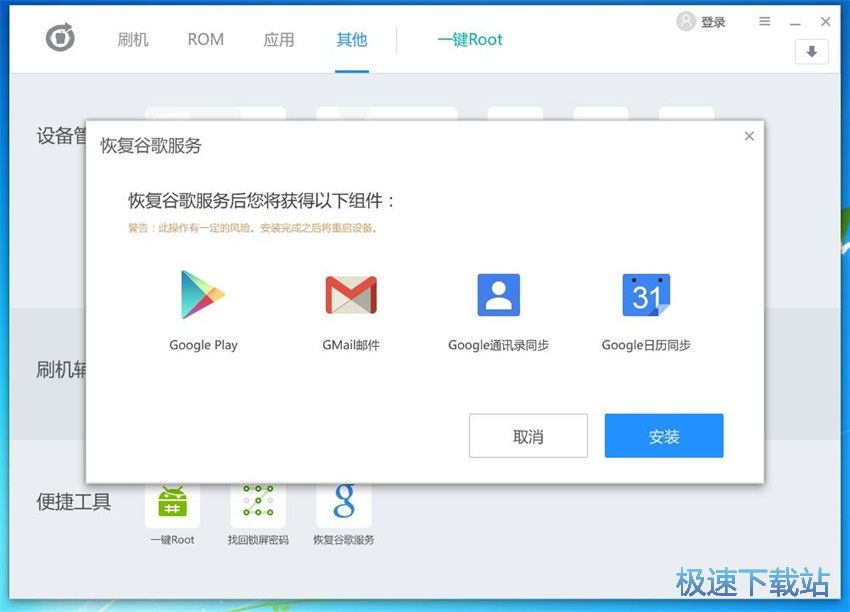Click the 恢复谷歌服务 dialog title

coord(151,146)
